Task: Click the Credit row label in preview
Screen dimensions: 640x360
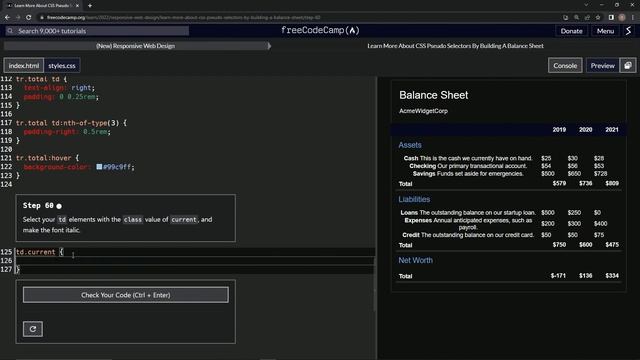Action: click(411, 235)
